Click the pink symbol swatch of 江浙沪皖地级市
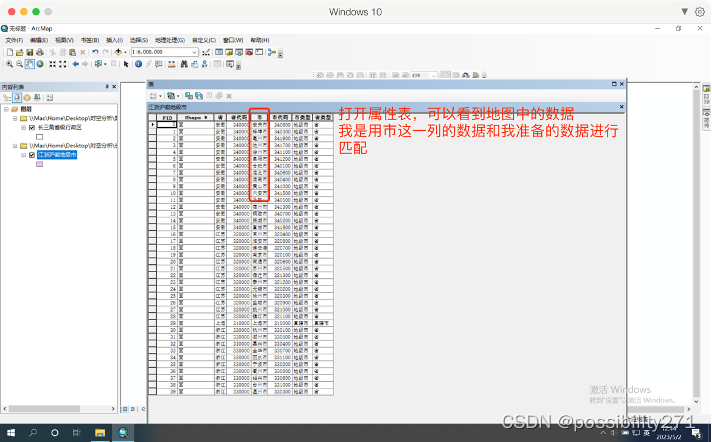712x442 pixels. tap(40, 164)
